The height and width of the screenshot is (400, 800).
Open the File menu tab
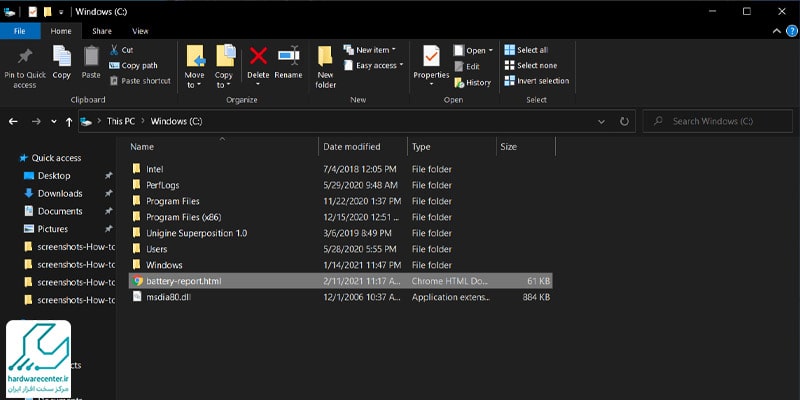pyautogui.click(x=20, y=31)
